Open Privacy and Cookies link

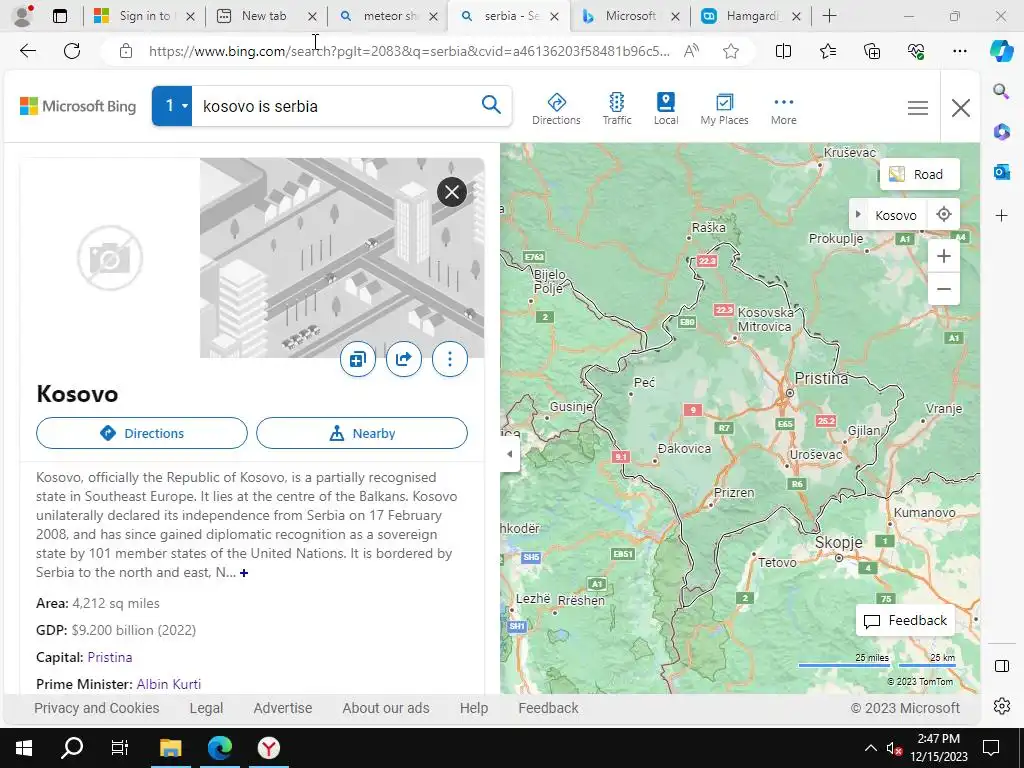[97, 708]
